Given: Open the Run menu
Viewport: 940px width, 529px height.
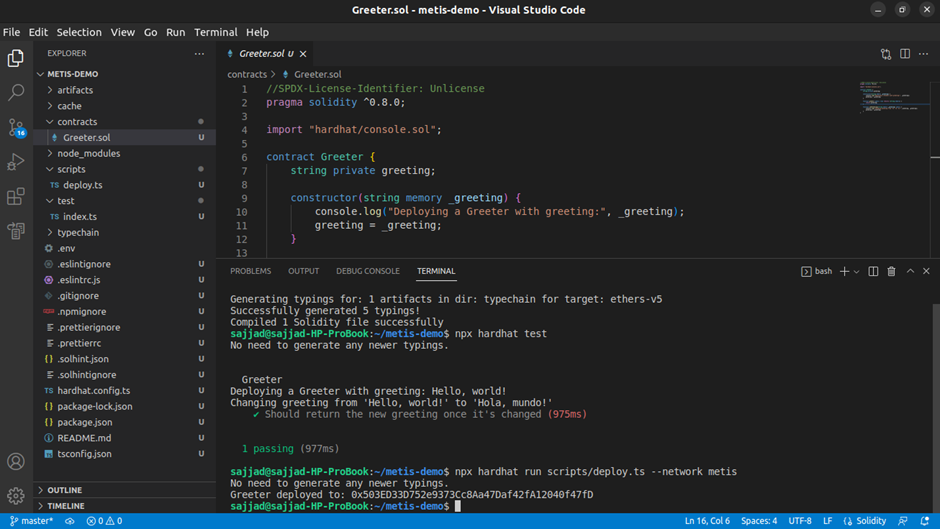Looking at the screenshot, I should point(176,32).
